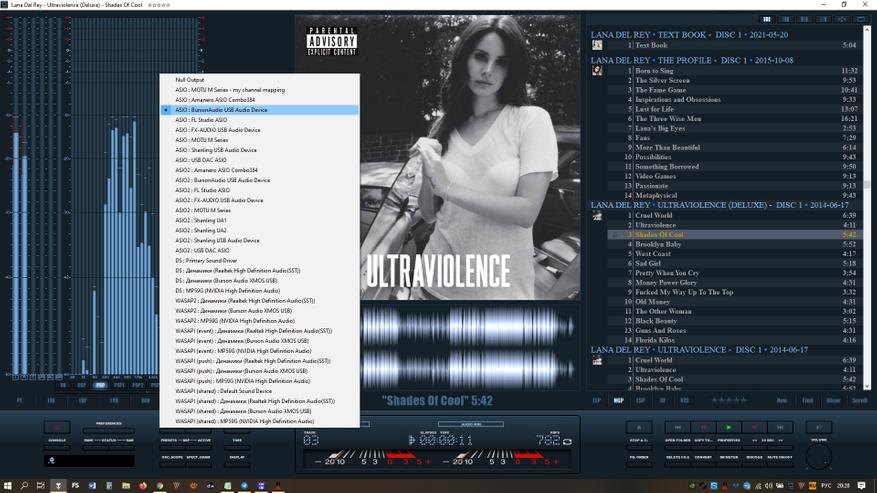This screenshot has height=493, width=877.
Task: Select Null Output device
Action: (260, 79)
